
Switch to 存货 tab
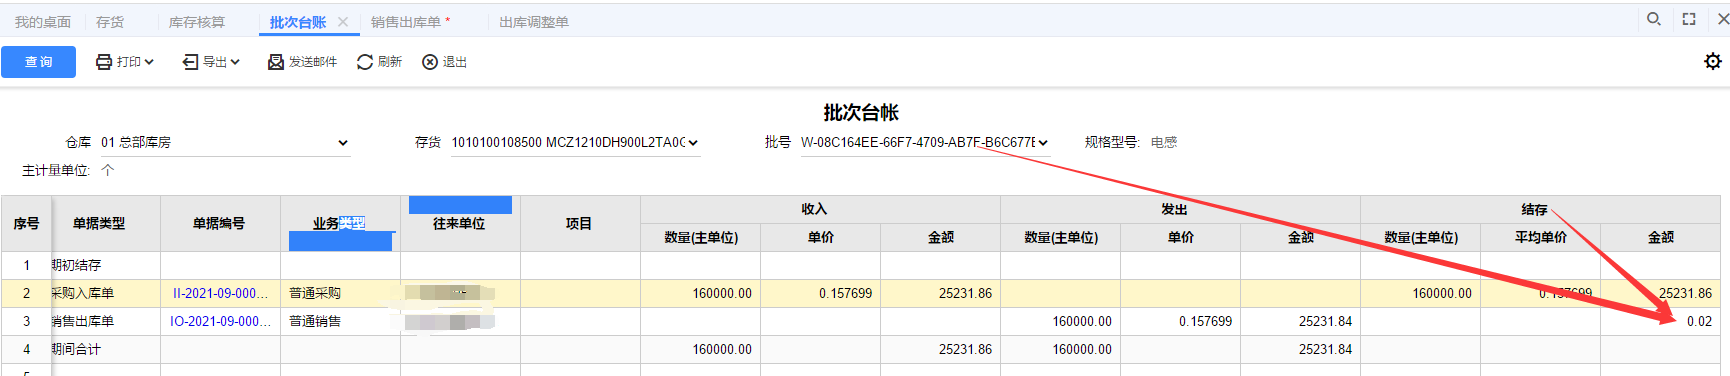click(110, 22)
